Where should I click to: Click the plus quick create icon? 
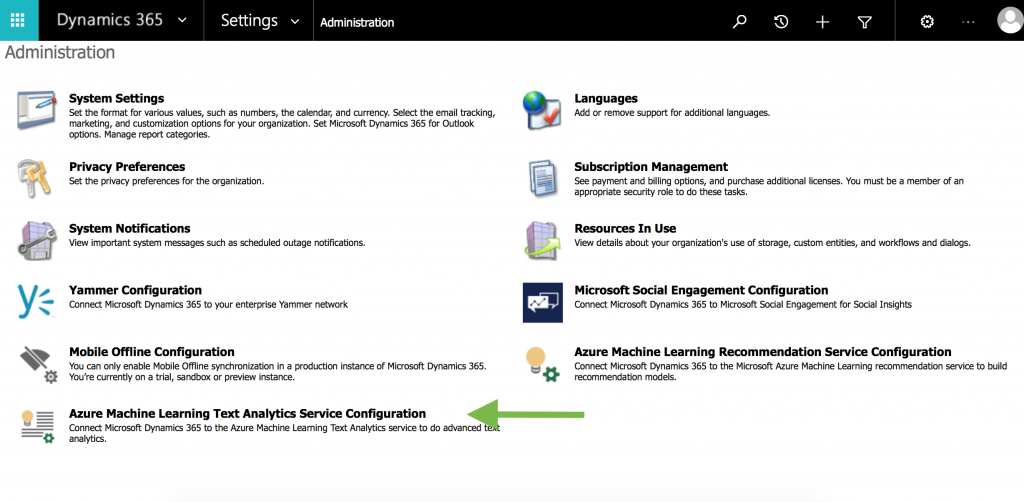(x=823, y=21)
